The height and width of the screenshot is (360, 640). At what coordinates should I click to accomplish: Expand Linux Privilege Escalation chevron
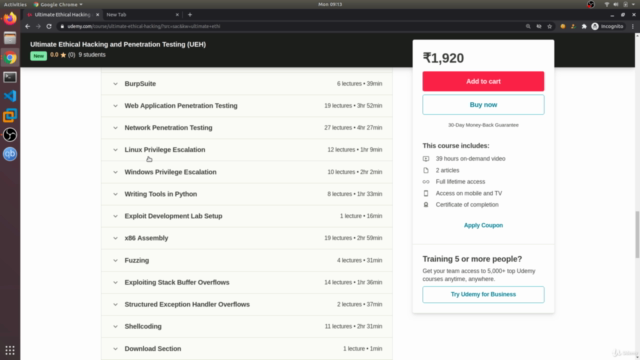tap(116, 150)
